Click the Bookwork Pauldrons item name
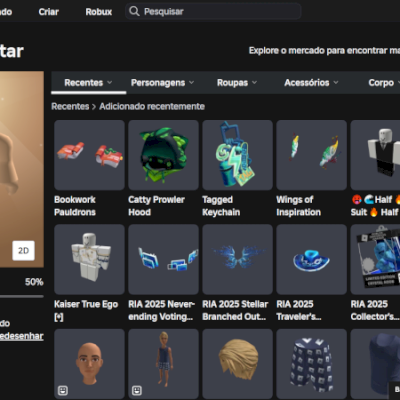 pos(75,206)
